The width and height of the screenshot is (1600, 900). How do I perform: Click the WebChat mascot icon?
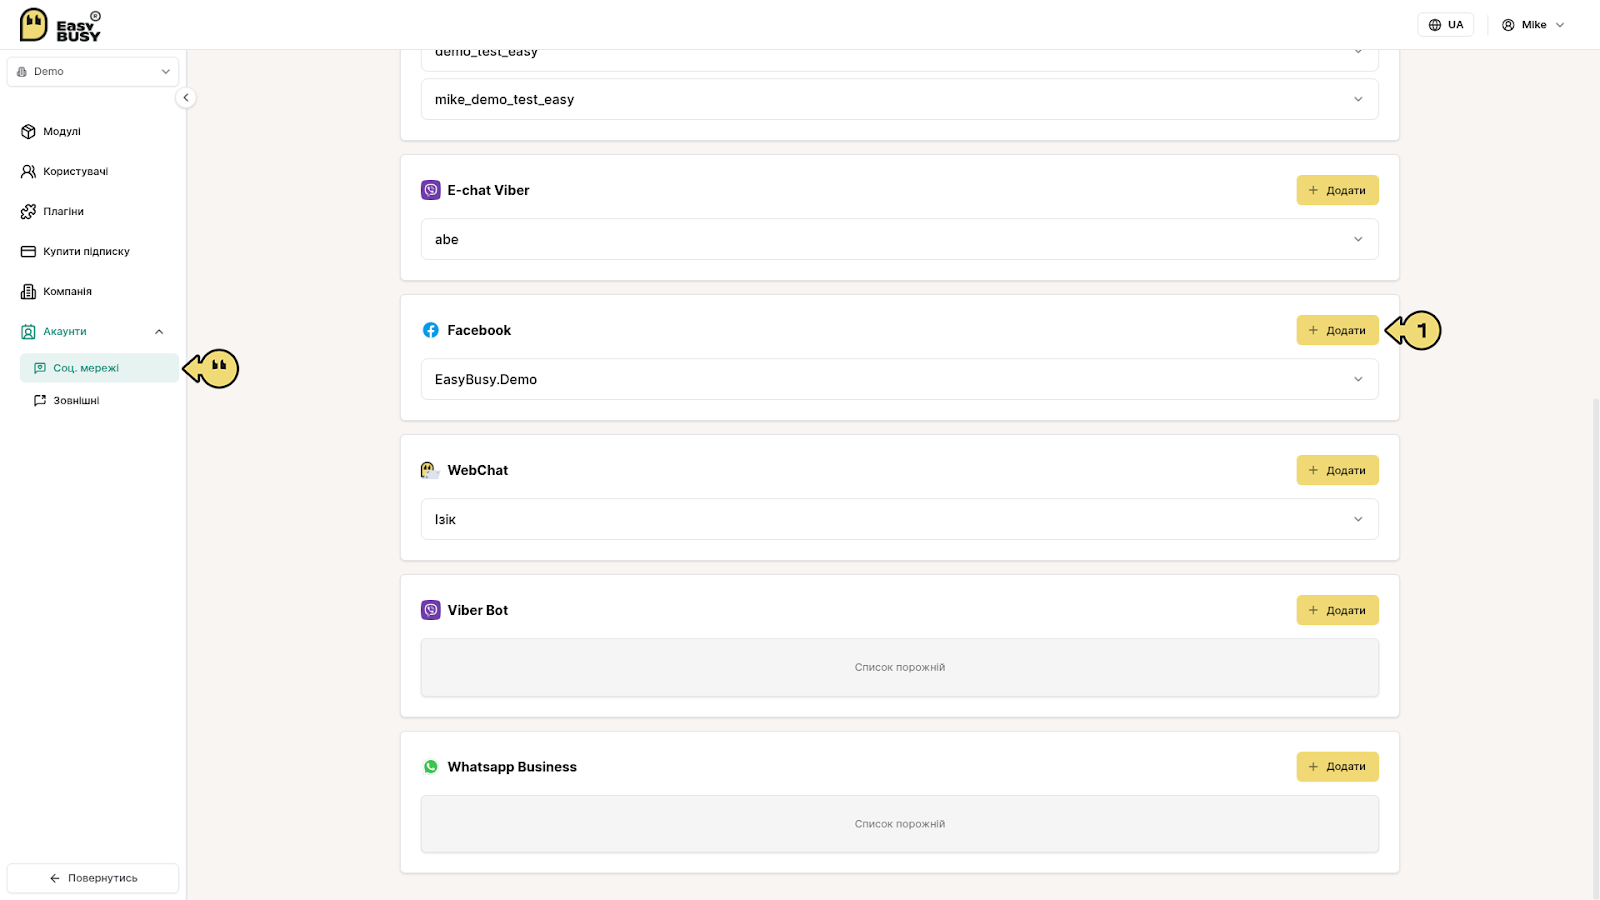coord(431,470)
